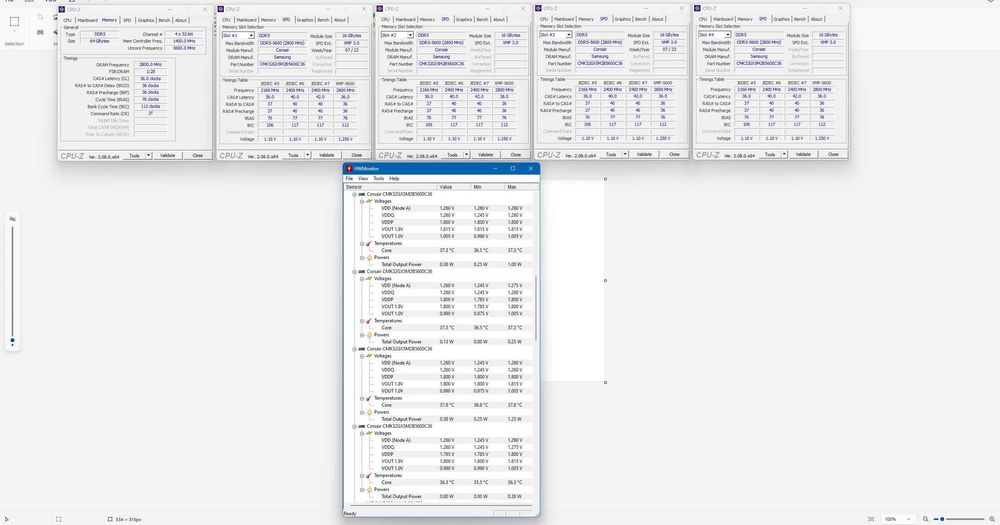Click the Value column header in HWMonitor
The image size is (1000, 525).
pos(453,187)
